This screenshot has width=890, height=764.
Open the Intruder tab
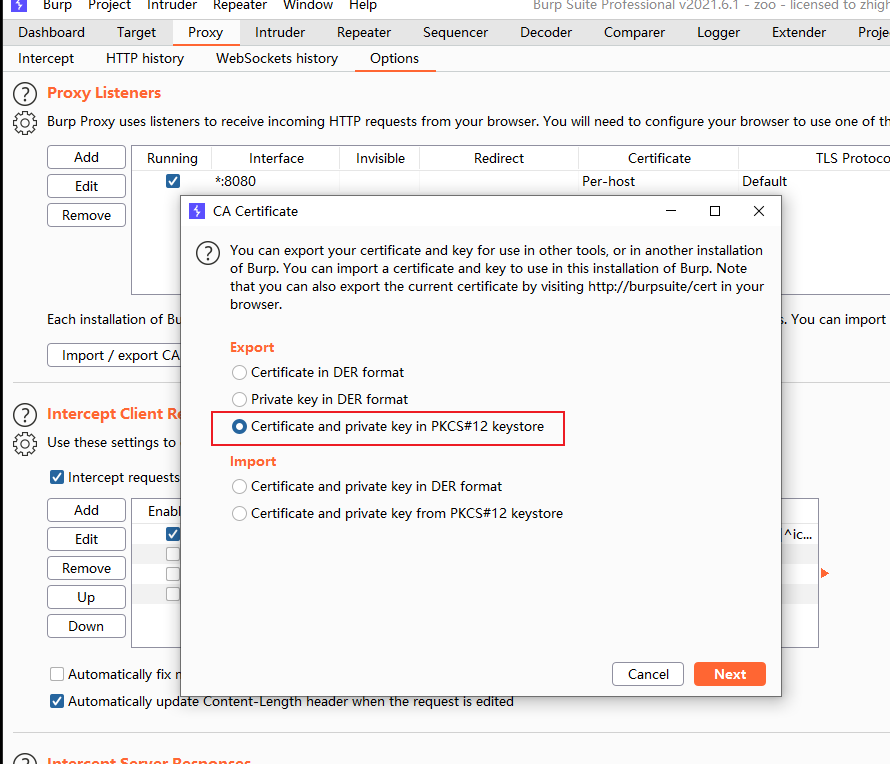click(280, 32)
